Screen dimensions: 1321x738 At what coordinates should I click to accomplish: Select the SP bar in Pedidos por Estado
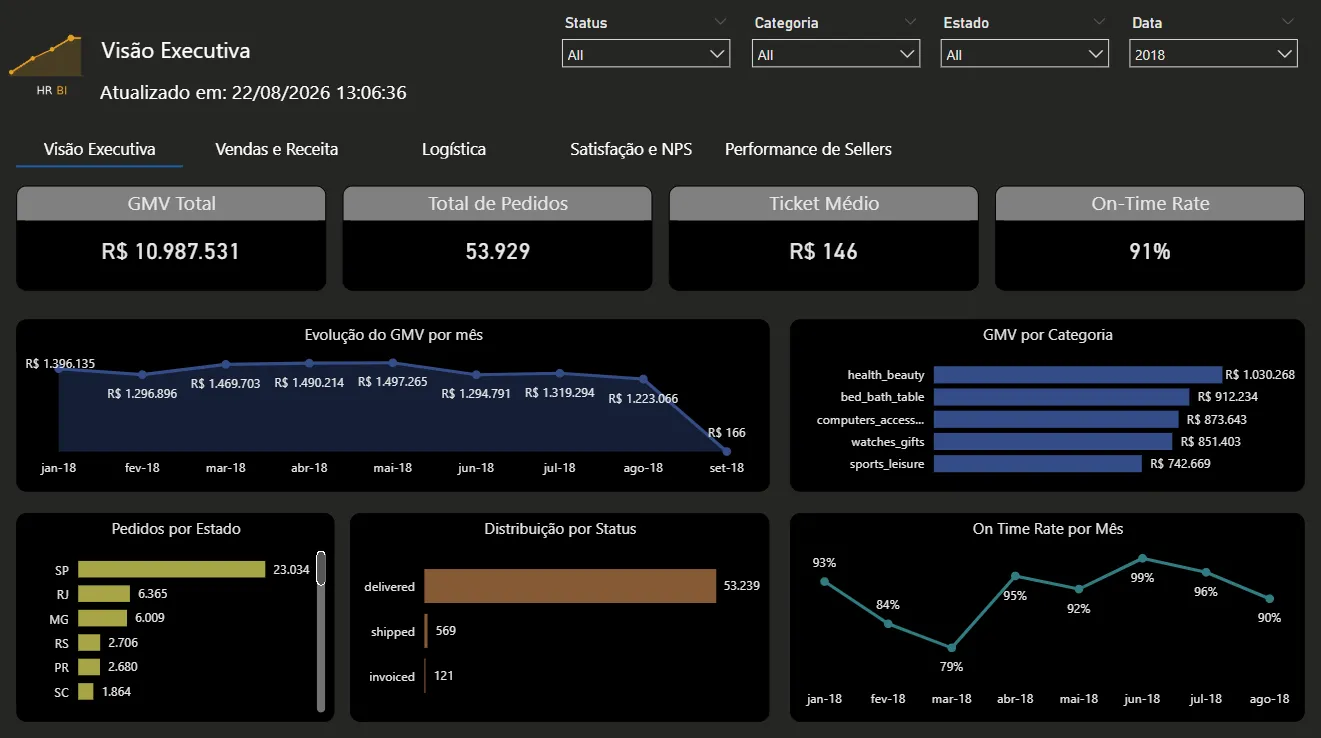point(171,569)
